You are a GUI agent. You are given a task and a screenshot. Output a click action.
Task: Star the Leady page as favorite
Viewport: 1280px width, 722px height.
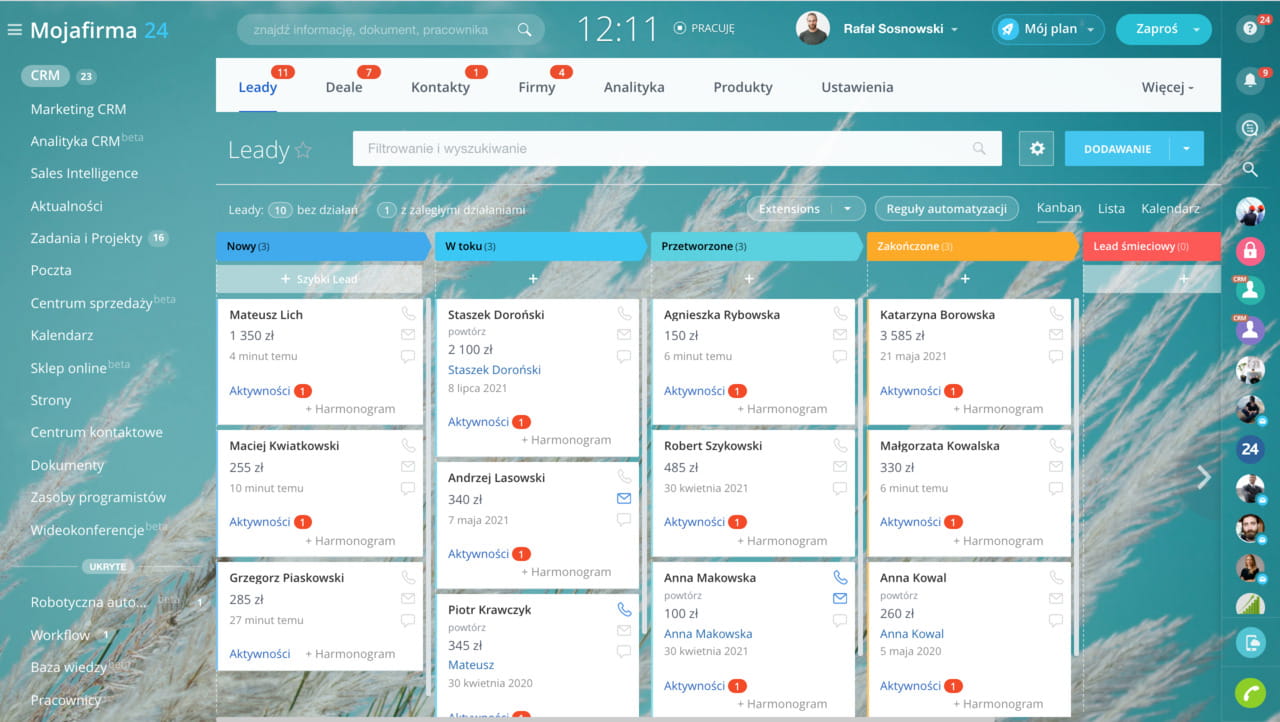coord(303,150)
